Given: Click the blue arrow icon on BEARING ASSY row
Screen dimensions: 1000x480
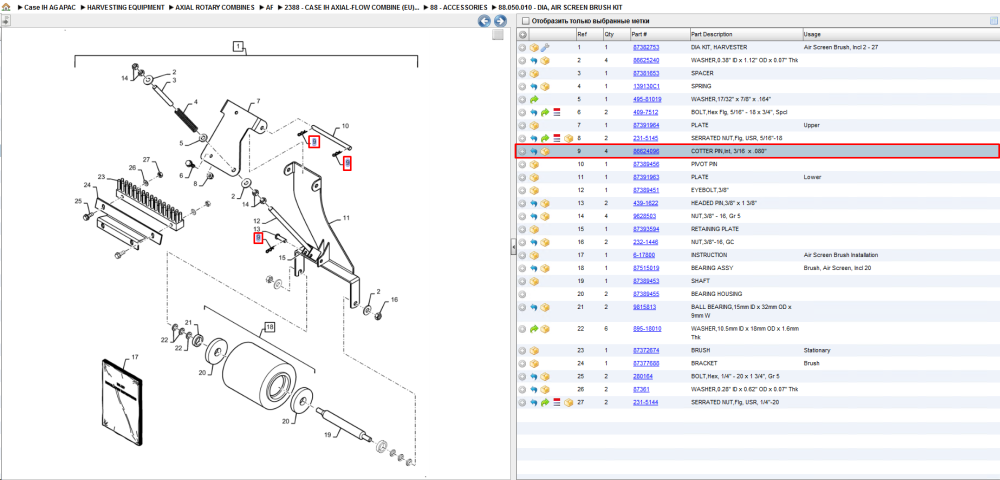Looking at the screenshot, I should (534, 268).
